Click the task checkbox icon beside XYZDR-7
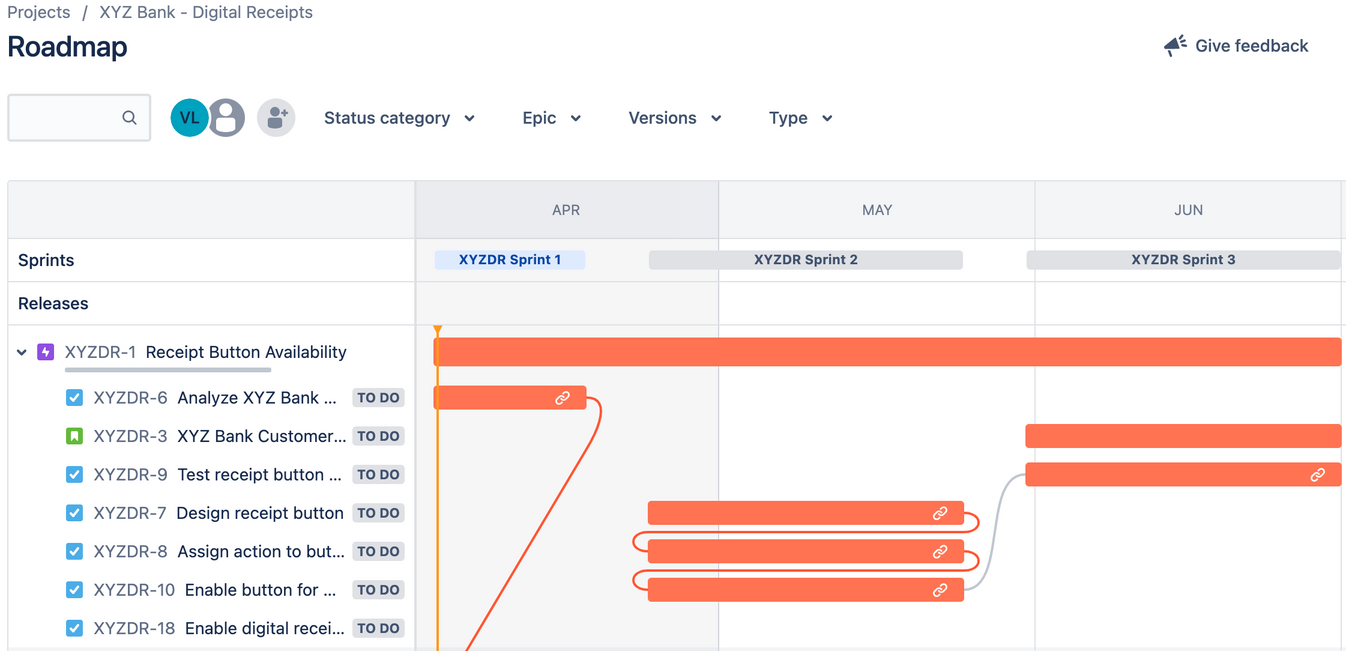1346x651 pixels. [x=74, y=513]
